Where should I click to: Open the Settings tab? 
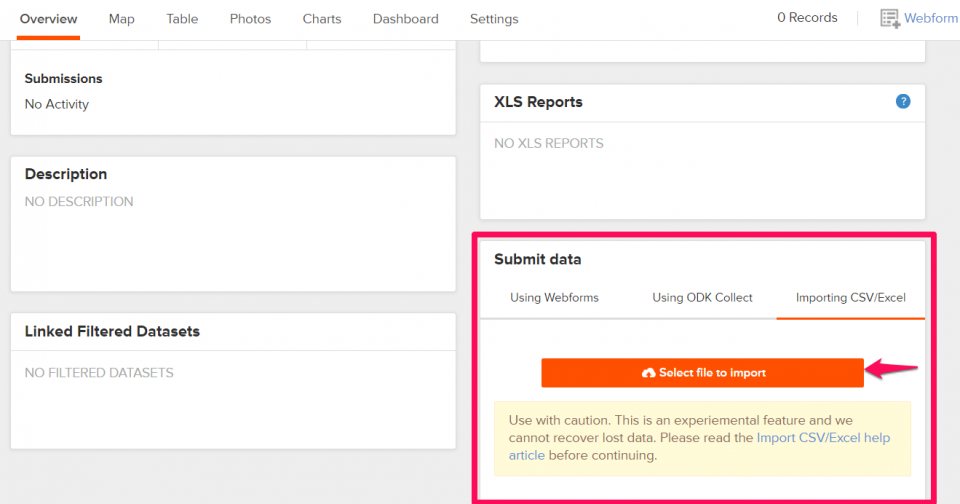(494, 19)
